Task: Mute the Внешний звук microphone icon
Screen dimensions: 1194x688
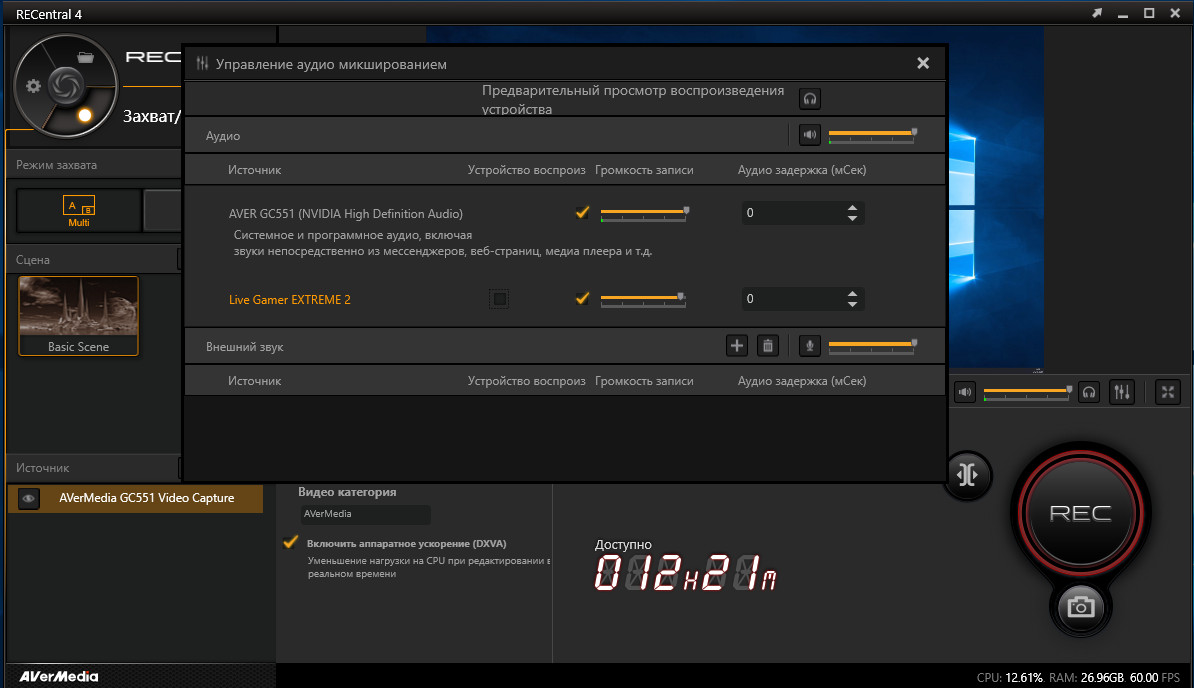Action: pyautogui.click(x=809, y=346)
